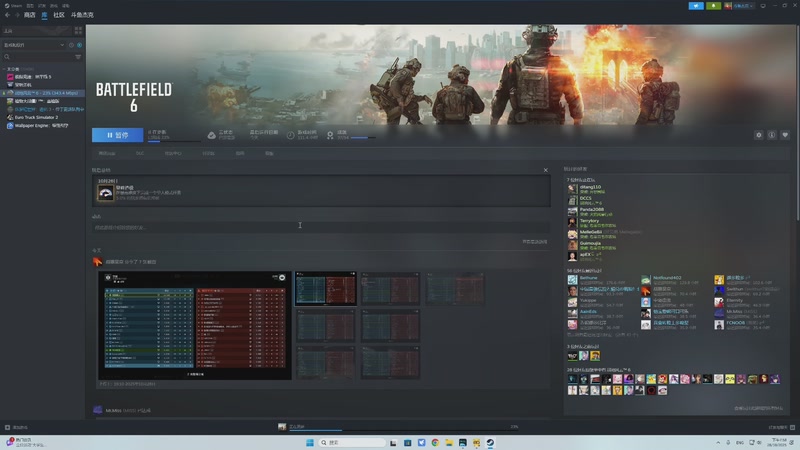Open the Steam icon on Windows taskbar

click(x=490, y=442)
